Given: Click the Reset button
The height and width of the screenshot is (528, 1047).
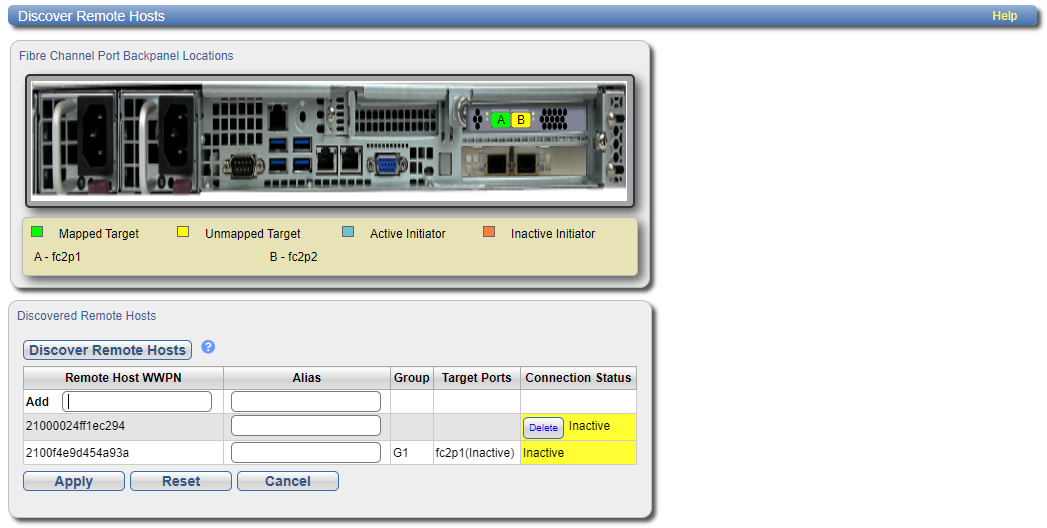Looking at the screenshot, I should click(x=181, y=481).
